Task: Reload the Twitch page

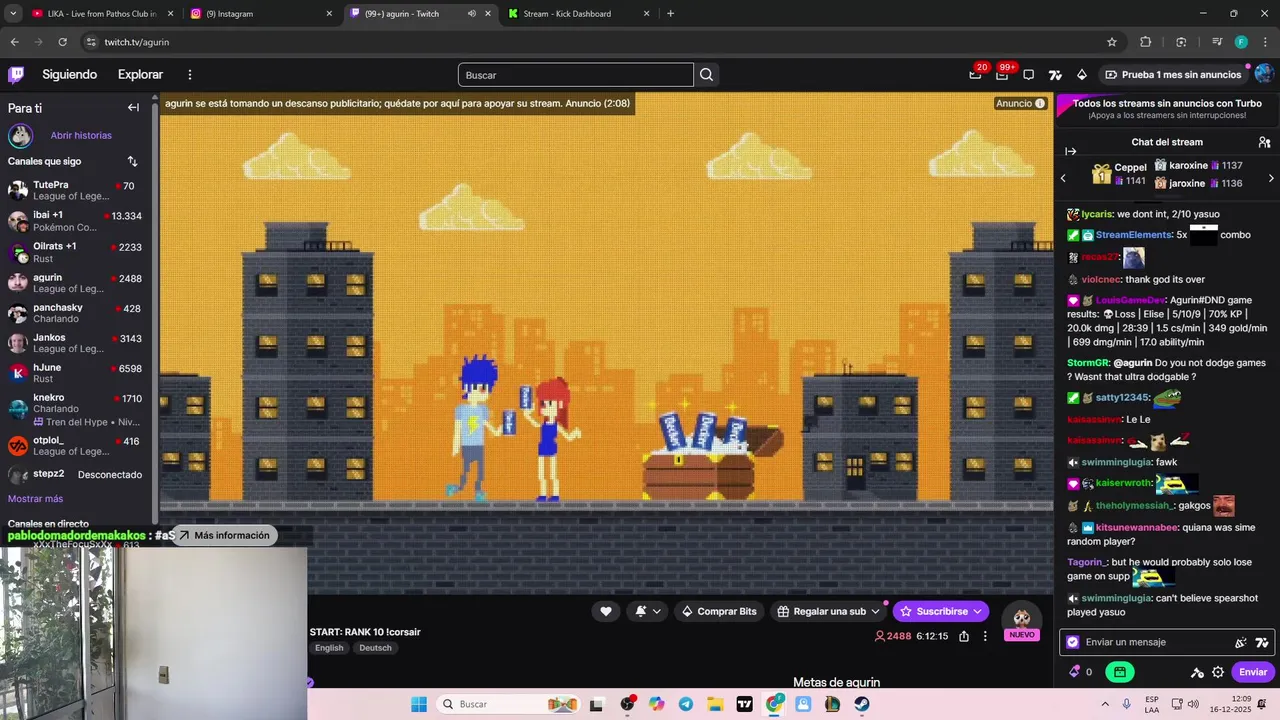Action: [x=62, y=42]
